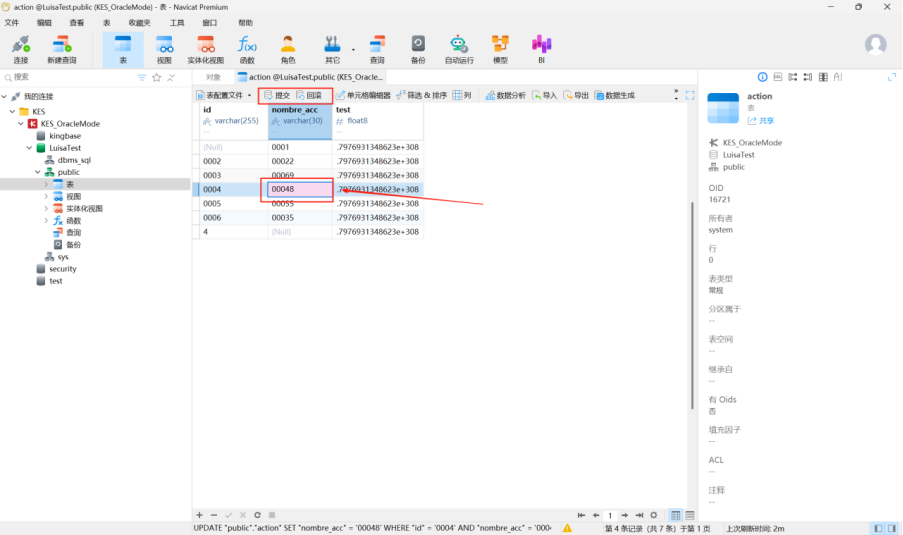This screenshot has height=535, width=903.
Task: Collapse the LuisaTest database node
Action: (x=28, y=148)
